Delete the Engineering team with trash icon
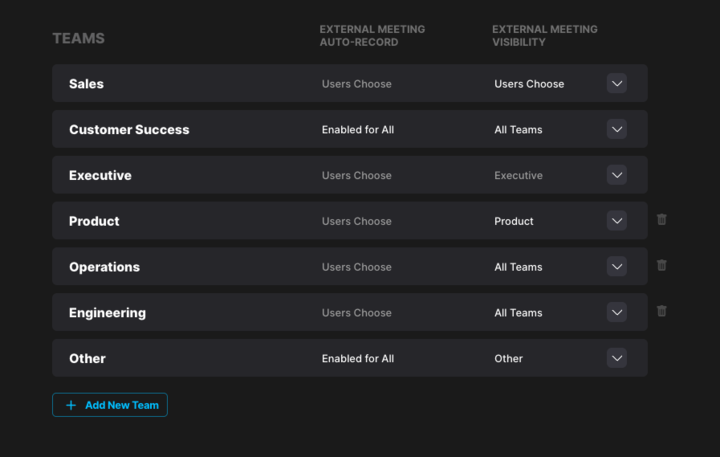This screenshot has width=720, height=457. tap(662, 311)
